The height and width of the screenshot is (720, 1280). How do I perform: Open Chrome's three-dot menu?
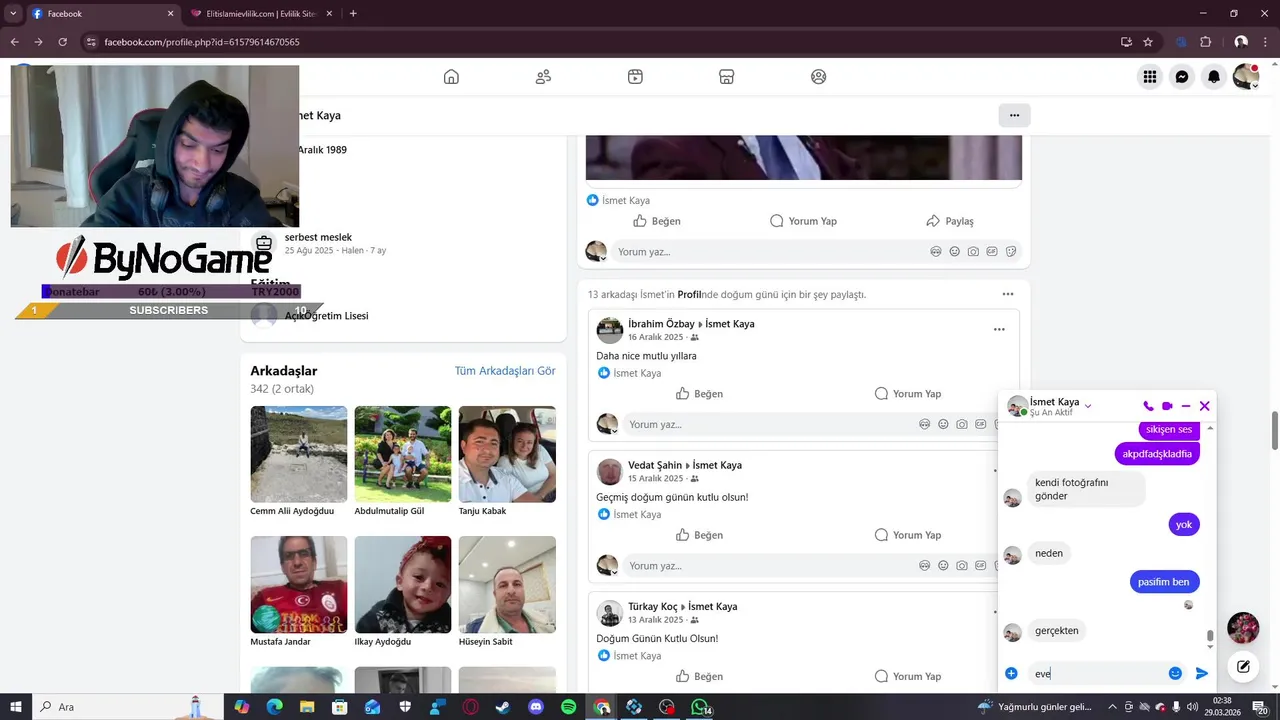(x=1266, y=42)
